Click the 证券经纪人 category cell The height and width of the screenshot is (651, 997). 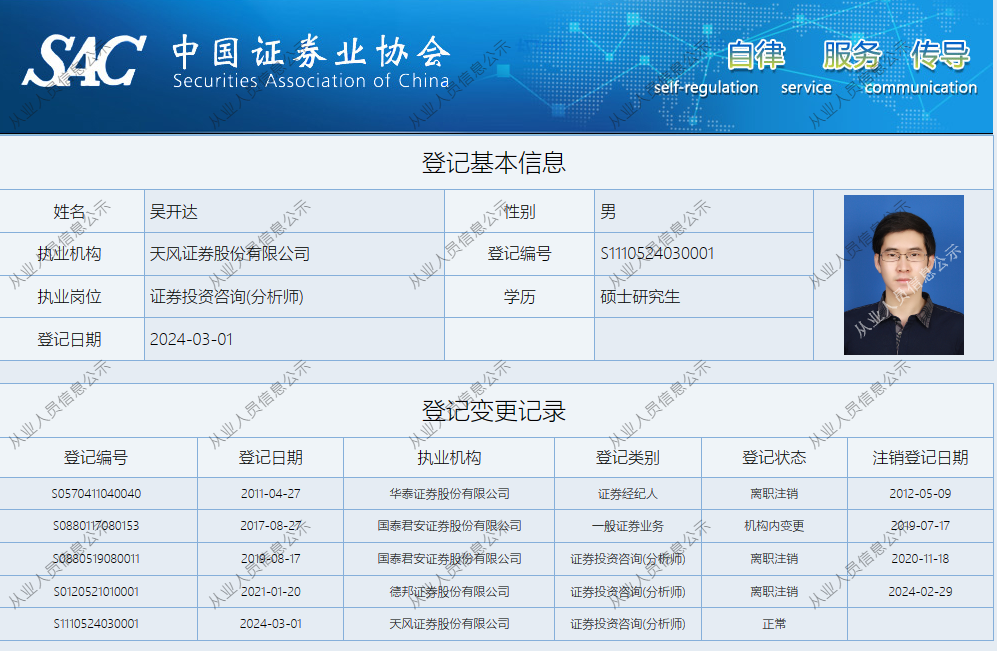point(628,494)
